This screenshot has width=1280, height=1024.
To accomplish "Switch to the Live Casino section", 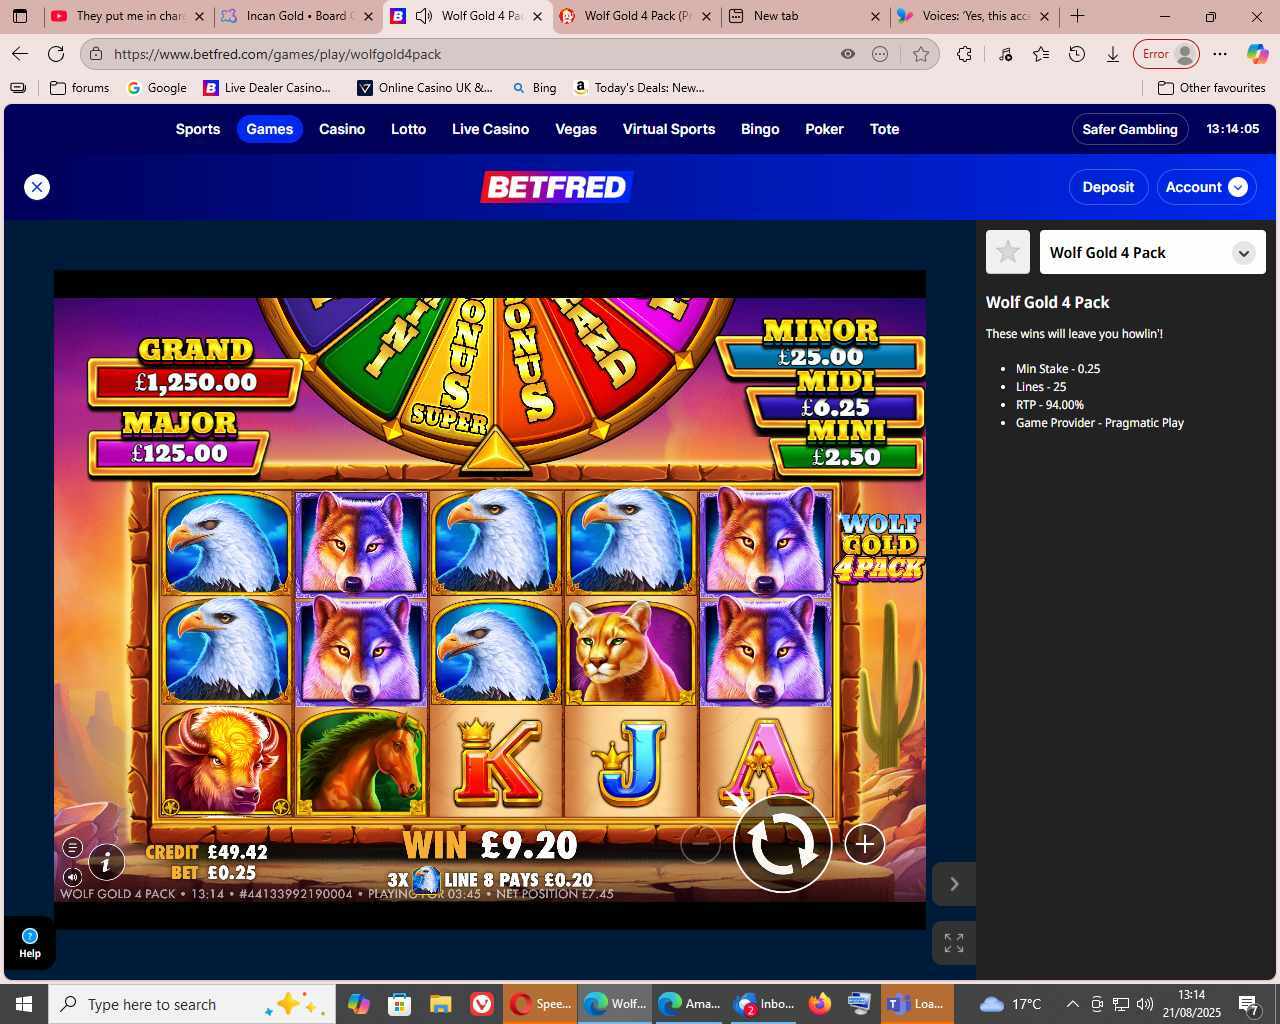I will [490, 129].
